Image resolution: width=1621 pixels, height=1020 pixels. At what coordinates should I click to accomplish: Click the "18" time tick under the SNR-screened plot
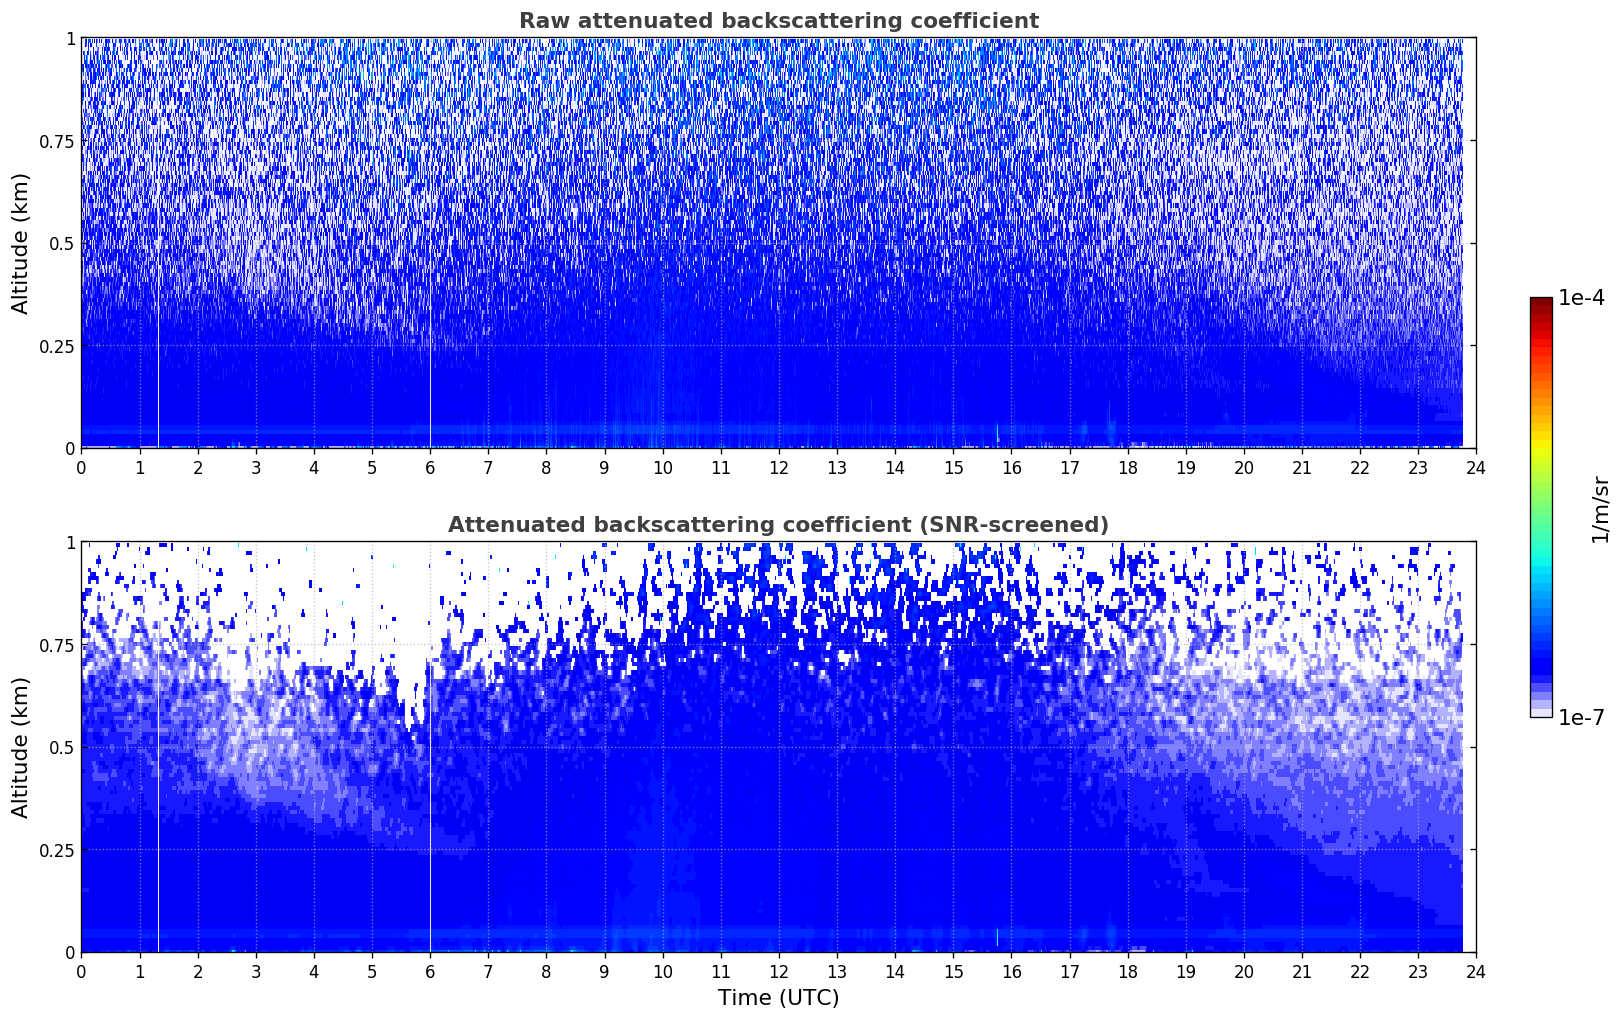[x=1128, y=971]
